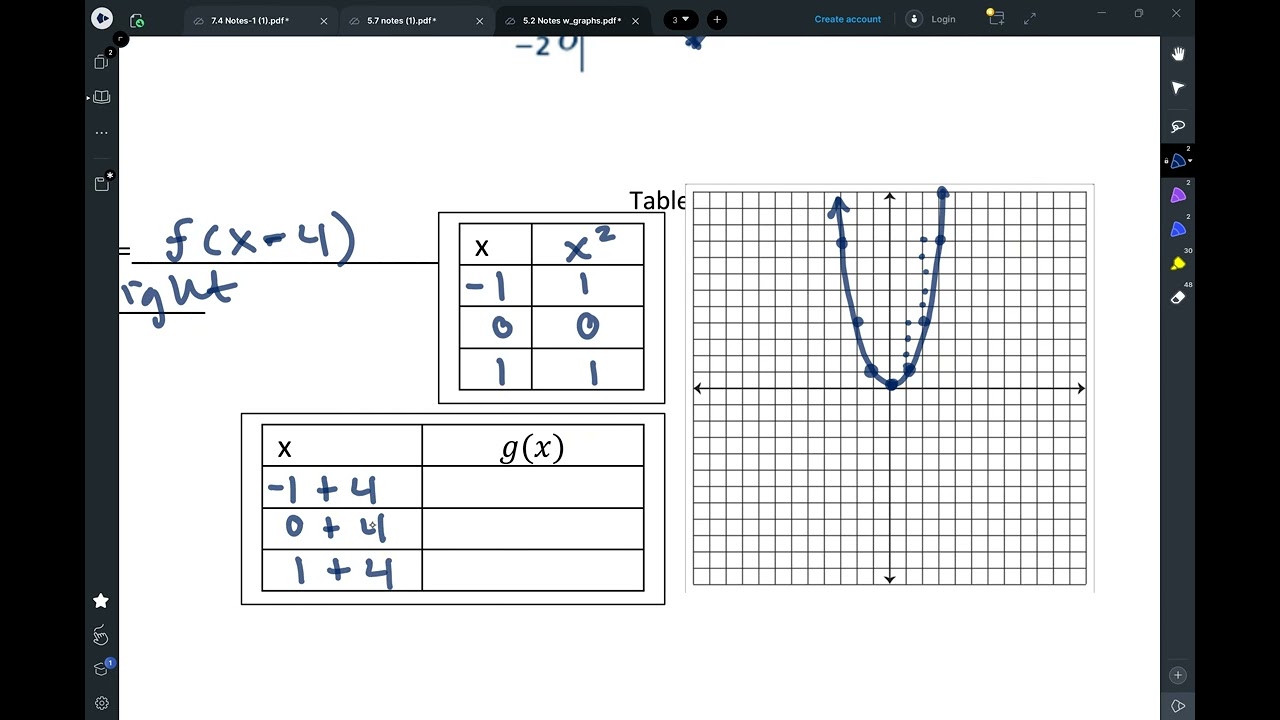
Task: Click the g(x) header cell
Action: pos(533,446)
